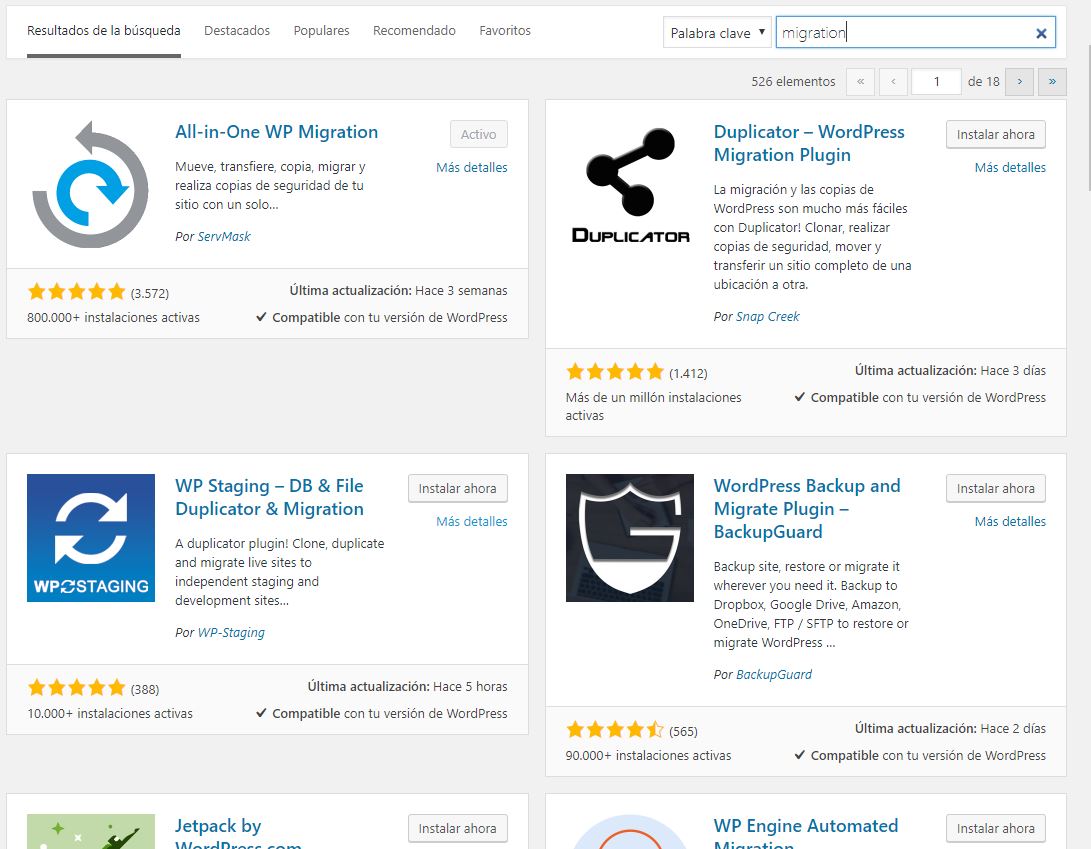Click the BackupGuard shield plugin icon
1091x849 pixels.
[x=630, y=538]
